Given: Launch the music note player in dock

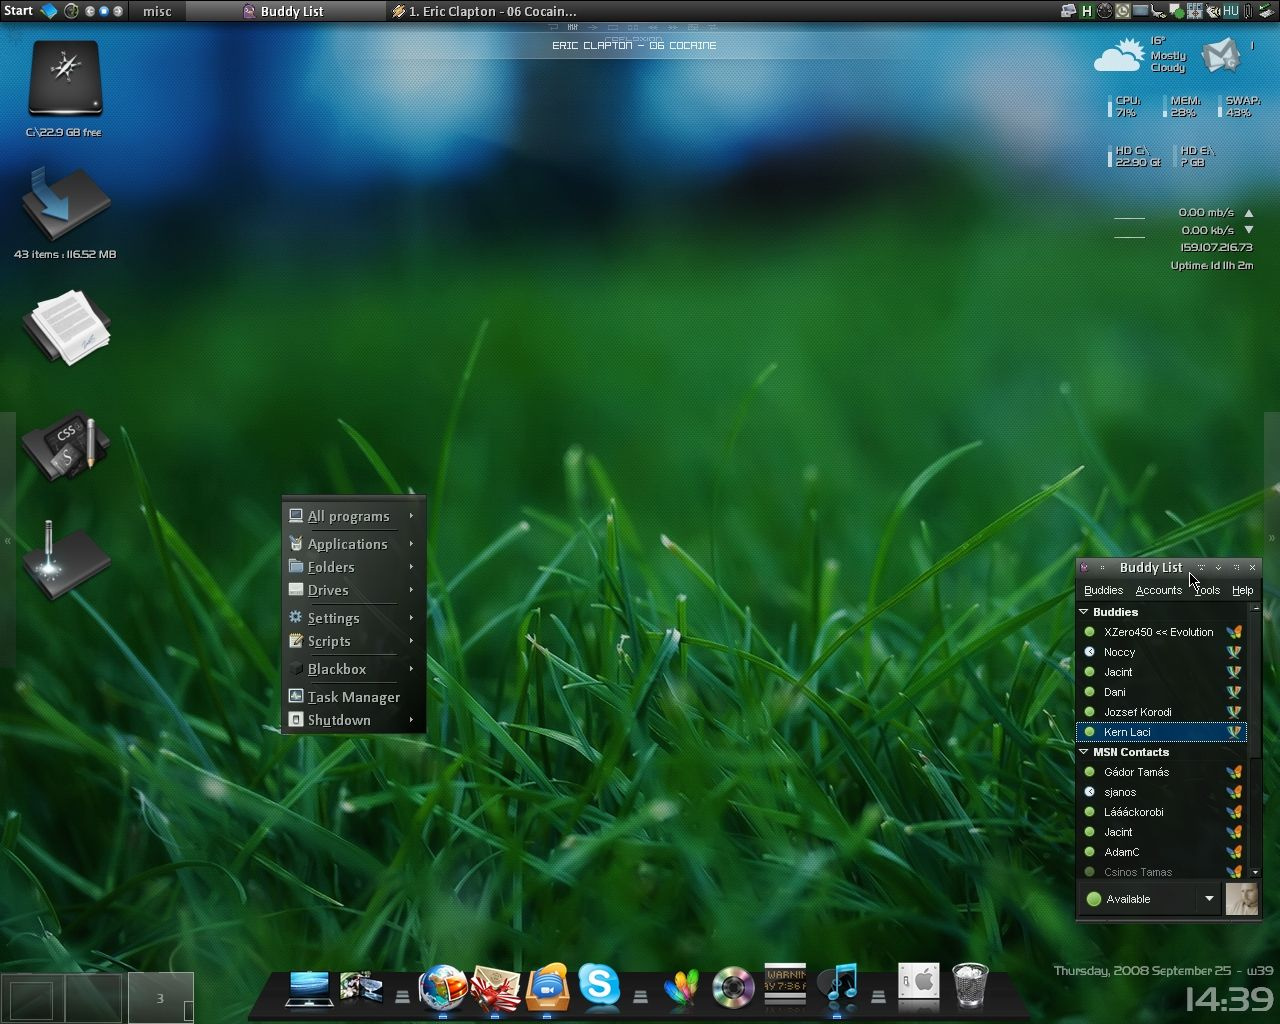Looking at the screenshot, I should 838,986.
